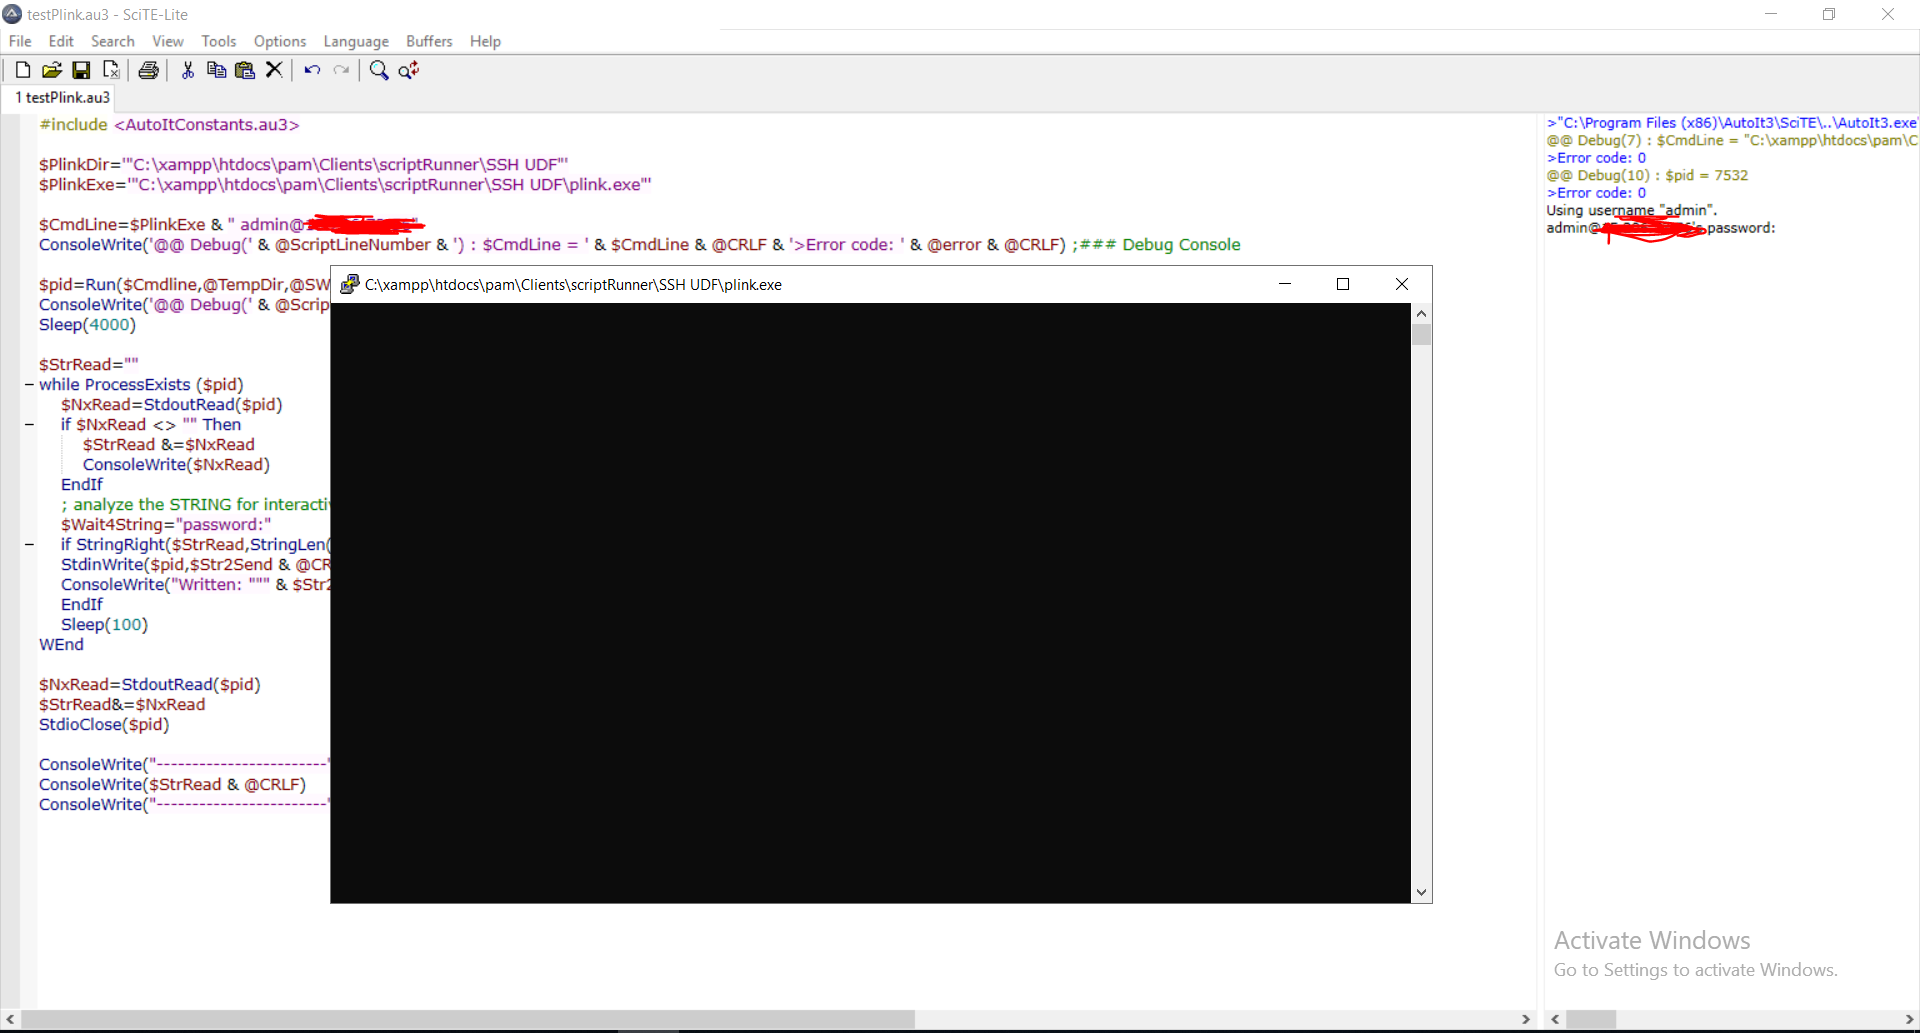
Task: Click the Delete X toolbar icon
Action: click(274, 70)
